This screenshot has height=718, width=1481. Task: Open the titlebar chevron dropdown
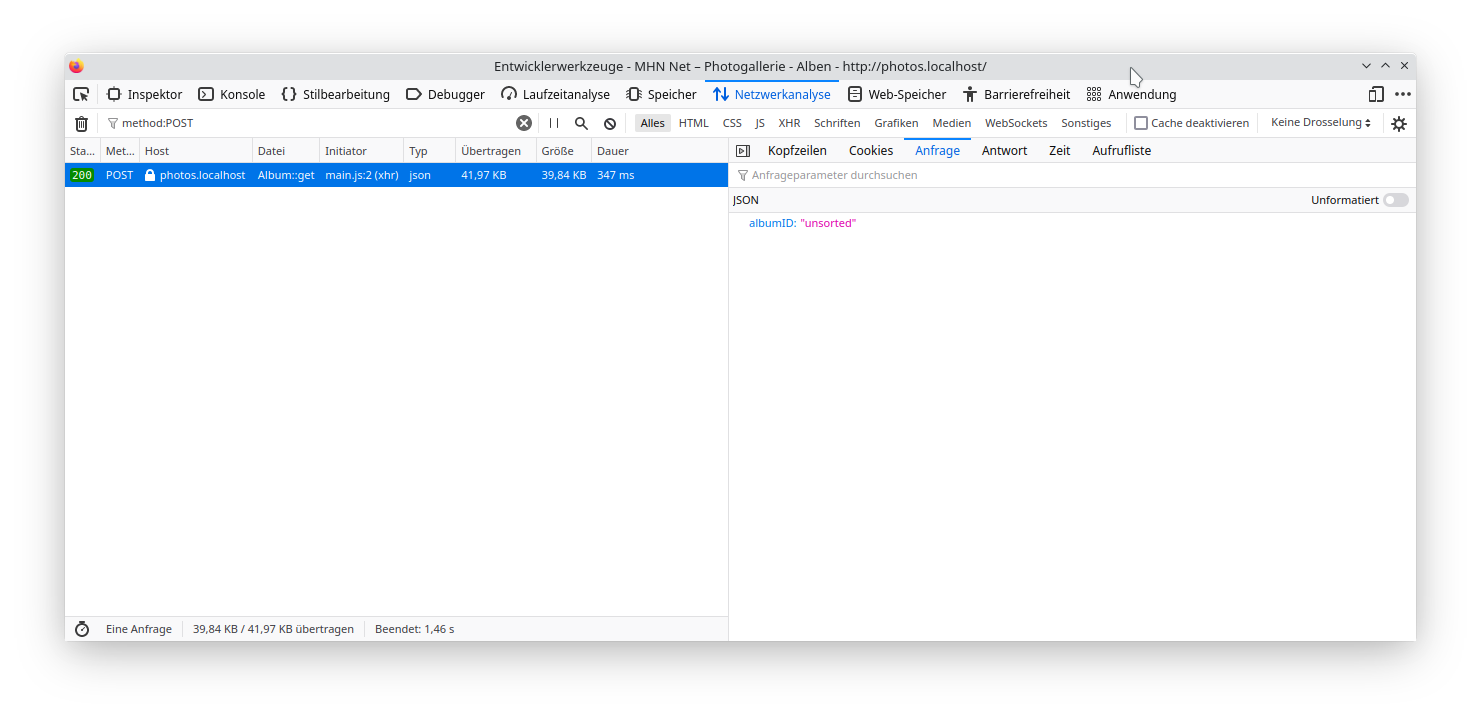point(1366,65)
